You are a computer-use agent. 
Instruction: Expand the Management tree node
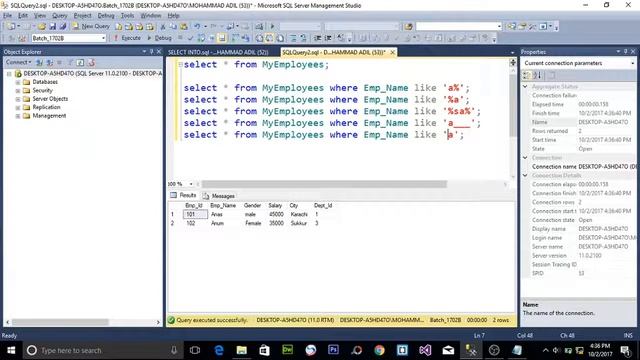[18, 116]
